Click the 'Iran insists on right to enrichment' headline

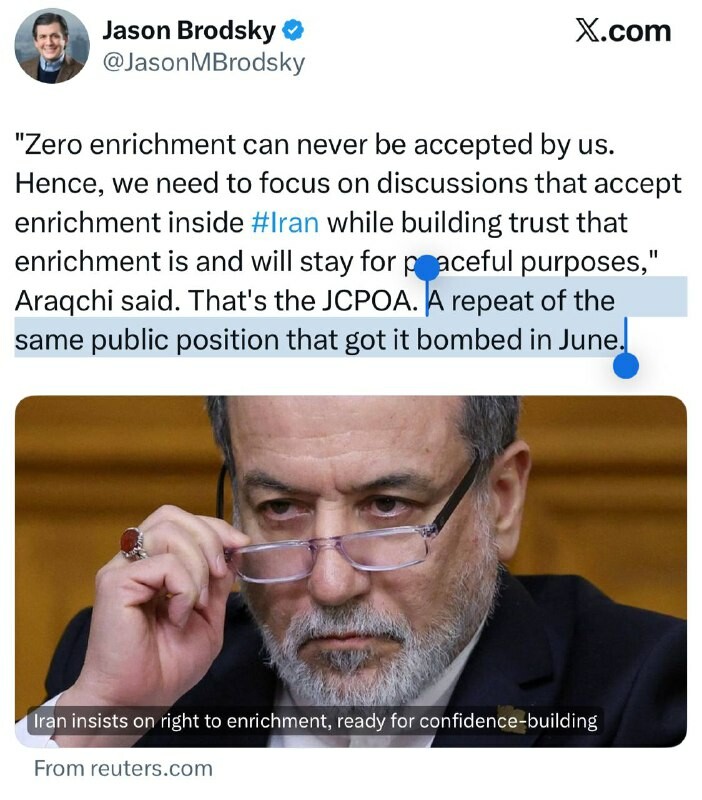315,720
